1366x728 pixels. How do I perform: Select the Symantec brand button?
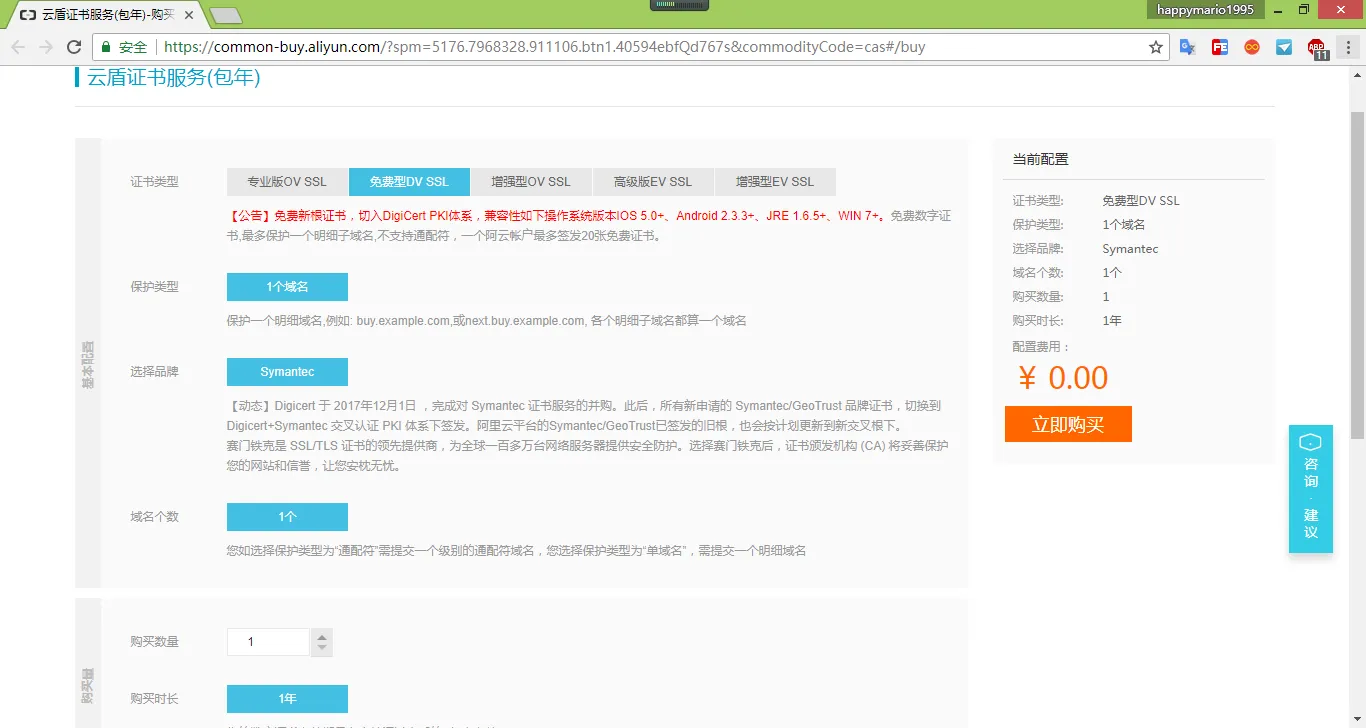click(x=287, y=372)
